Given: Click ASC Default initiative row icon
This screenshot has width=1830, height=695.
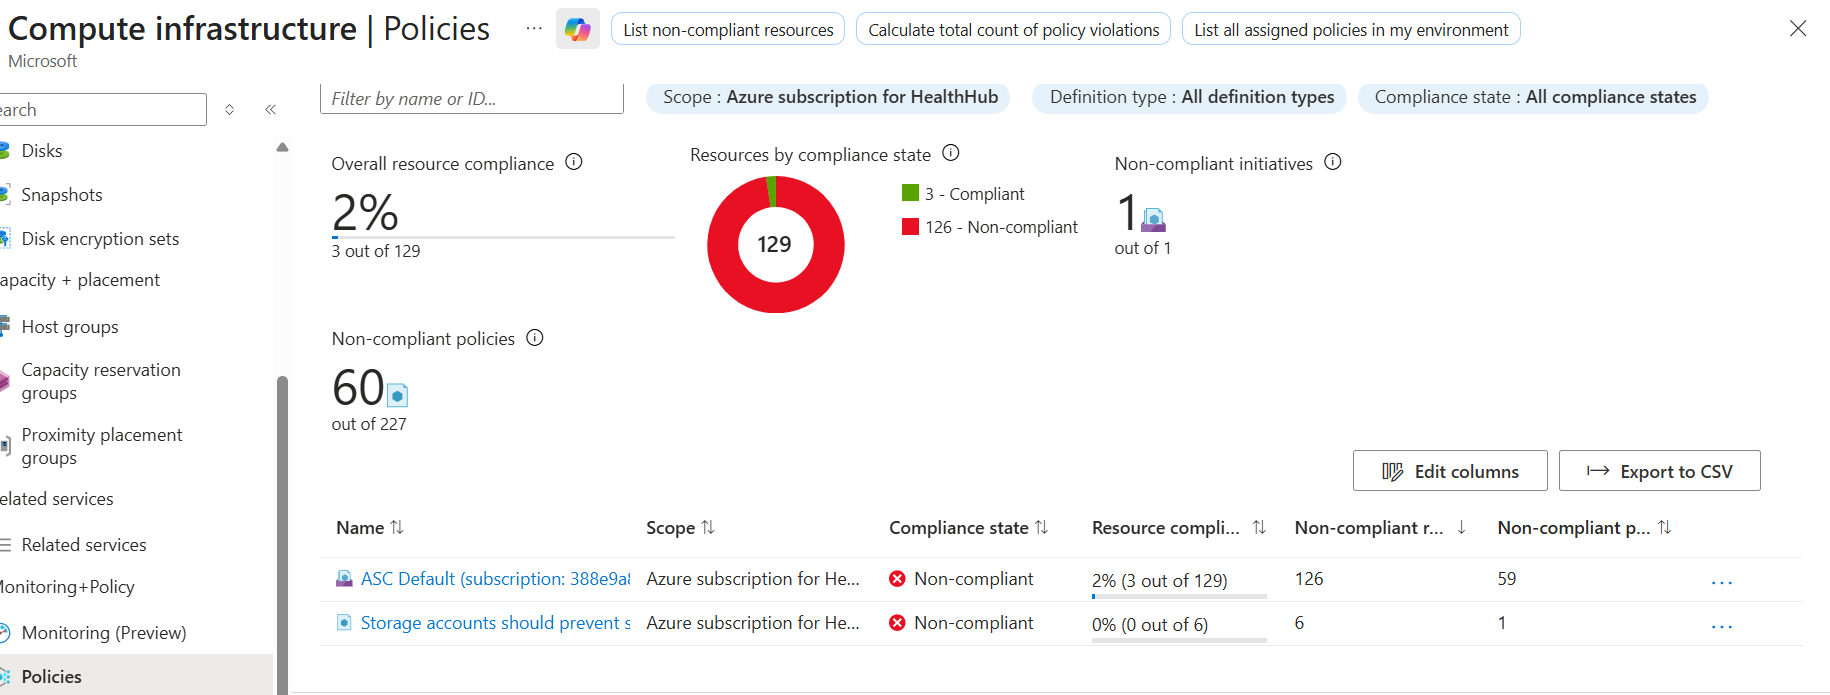Looking at the screenshot, I should 344,578.
